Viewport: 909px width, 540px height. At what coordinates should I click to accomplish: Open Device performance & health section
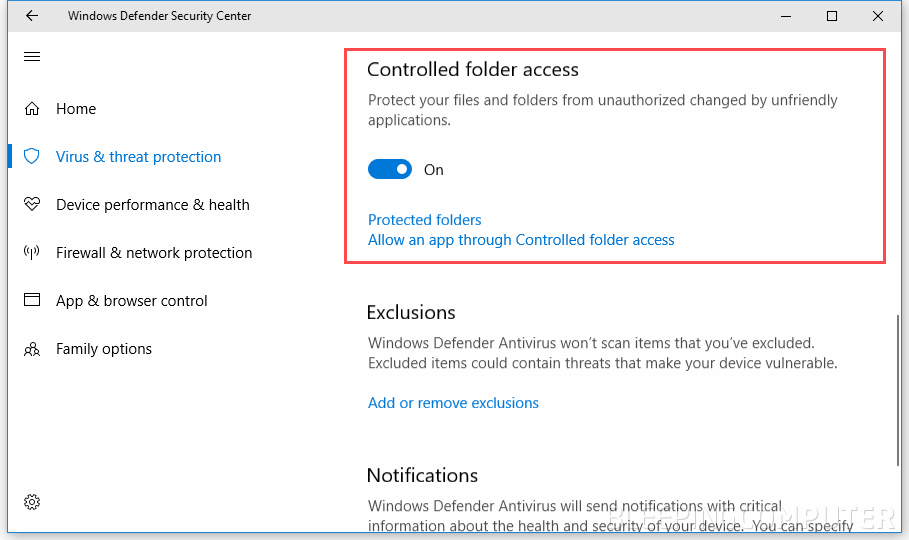(152, 205)
